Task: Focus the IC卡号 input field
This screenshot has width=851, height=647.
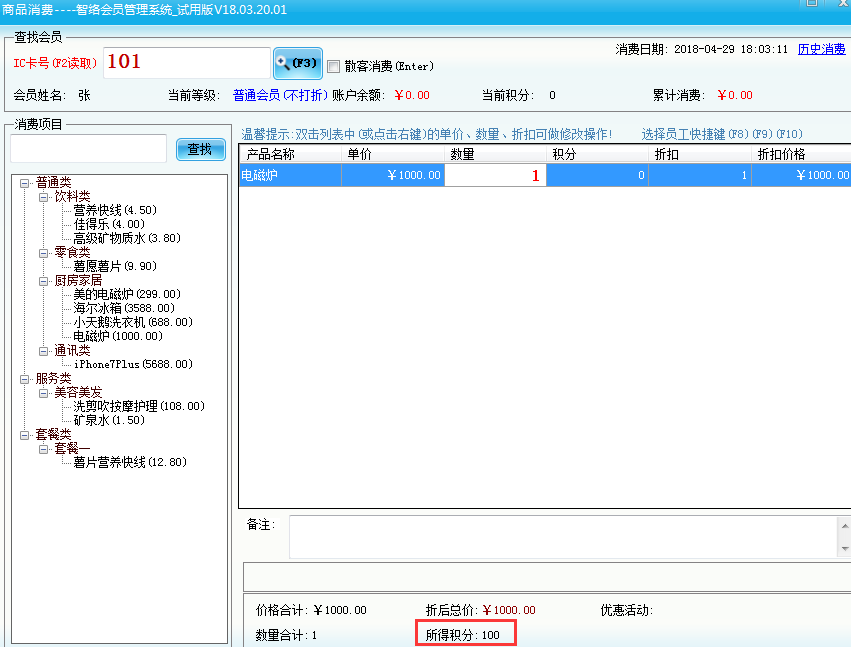Action: pyautogui.click(x=187, y=63)
